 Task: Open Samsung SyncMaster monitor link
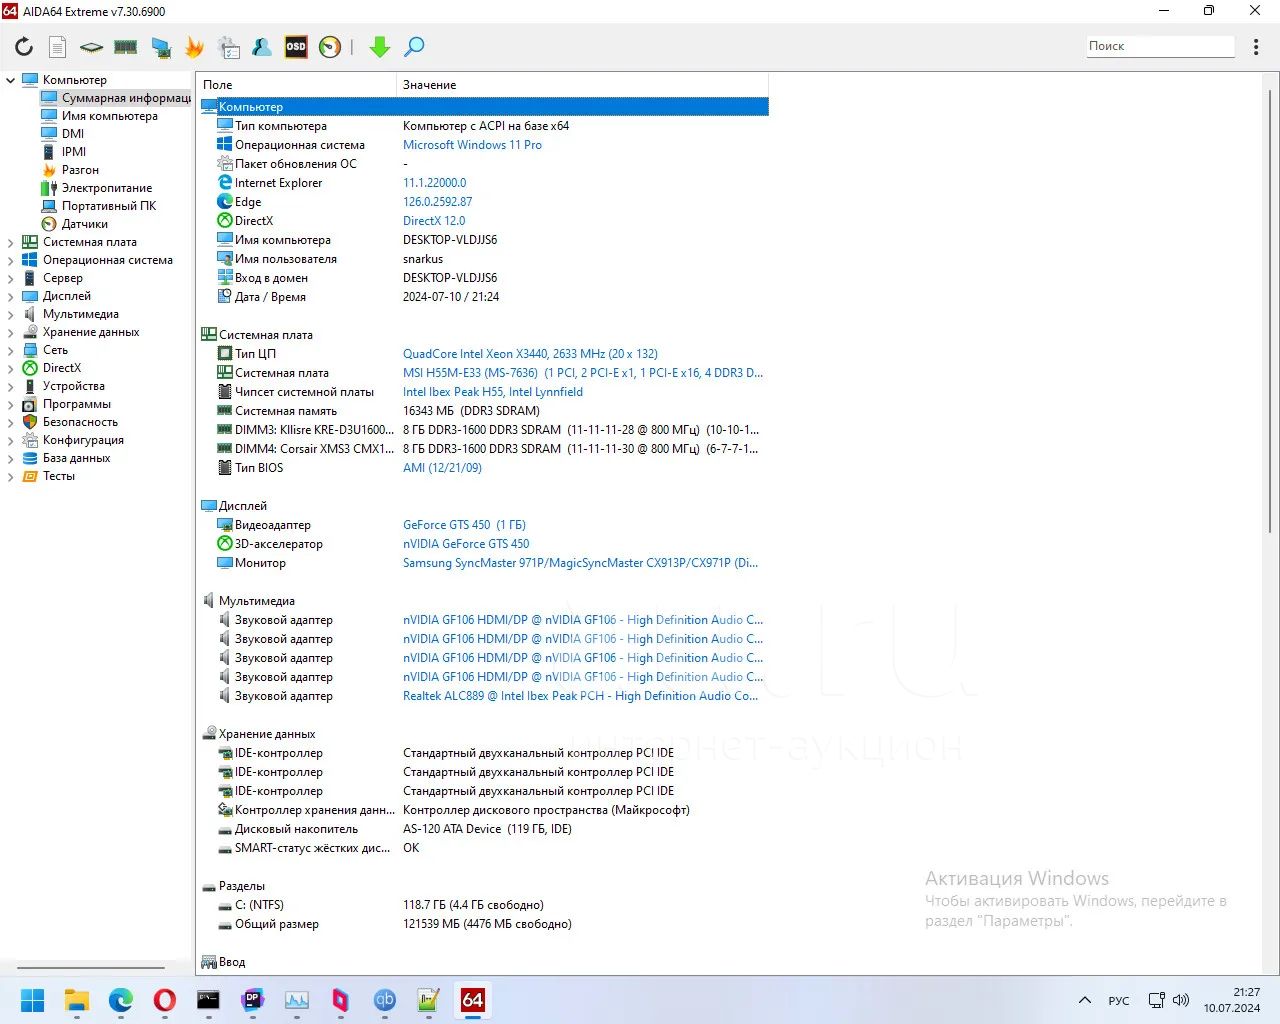[580, 563]
